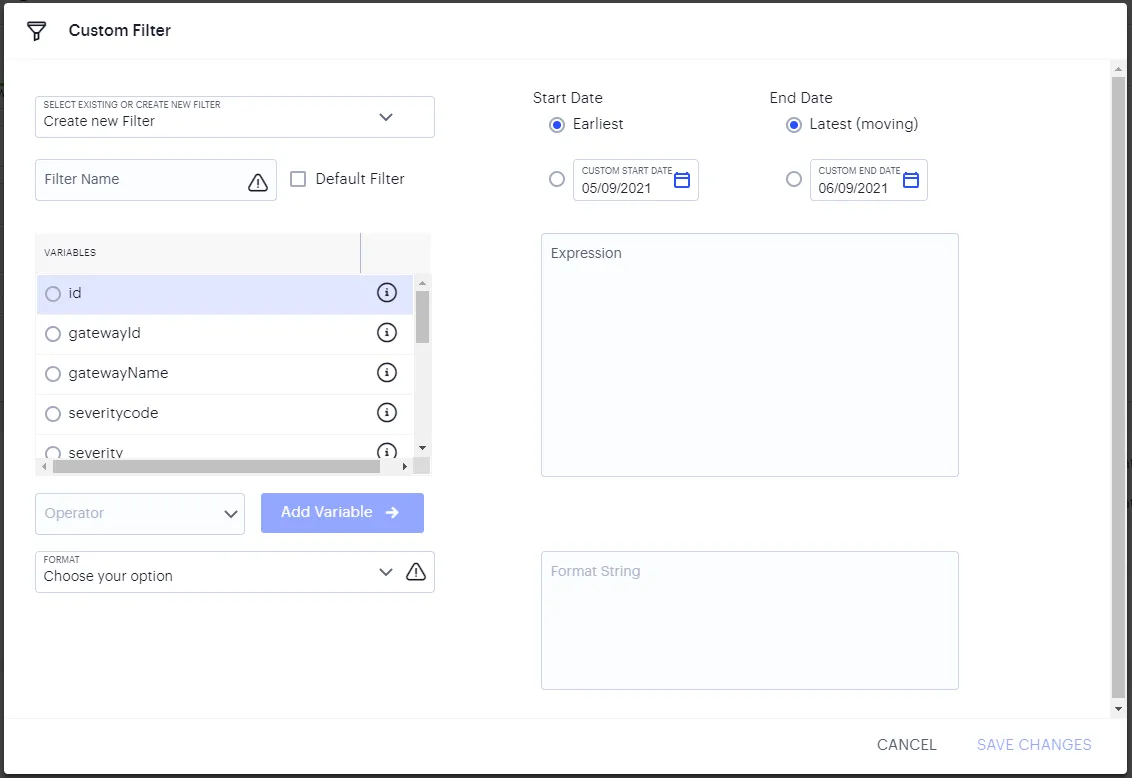
Task: Click the dialog vertical scrollbar
Action: pyautogui.click(x=1118, y=388)
